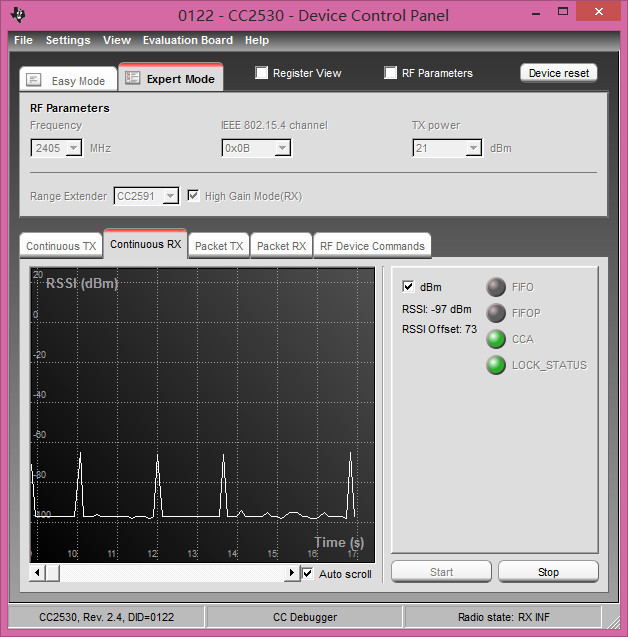Viewport: 628px width, 637px height.
Task: Click the FIFO label text
Action: (522, 287)
